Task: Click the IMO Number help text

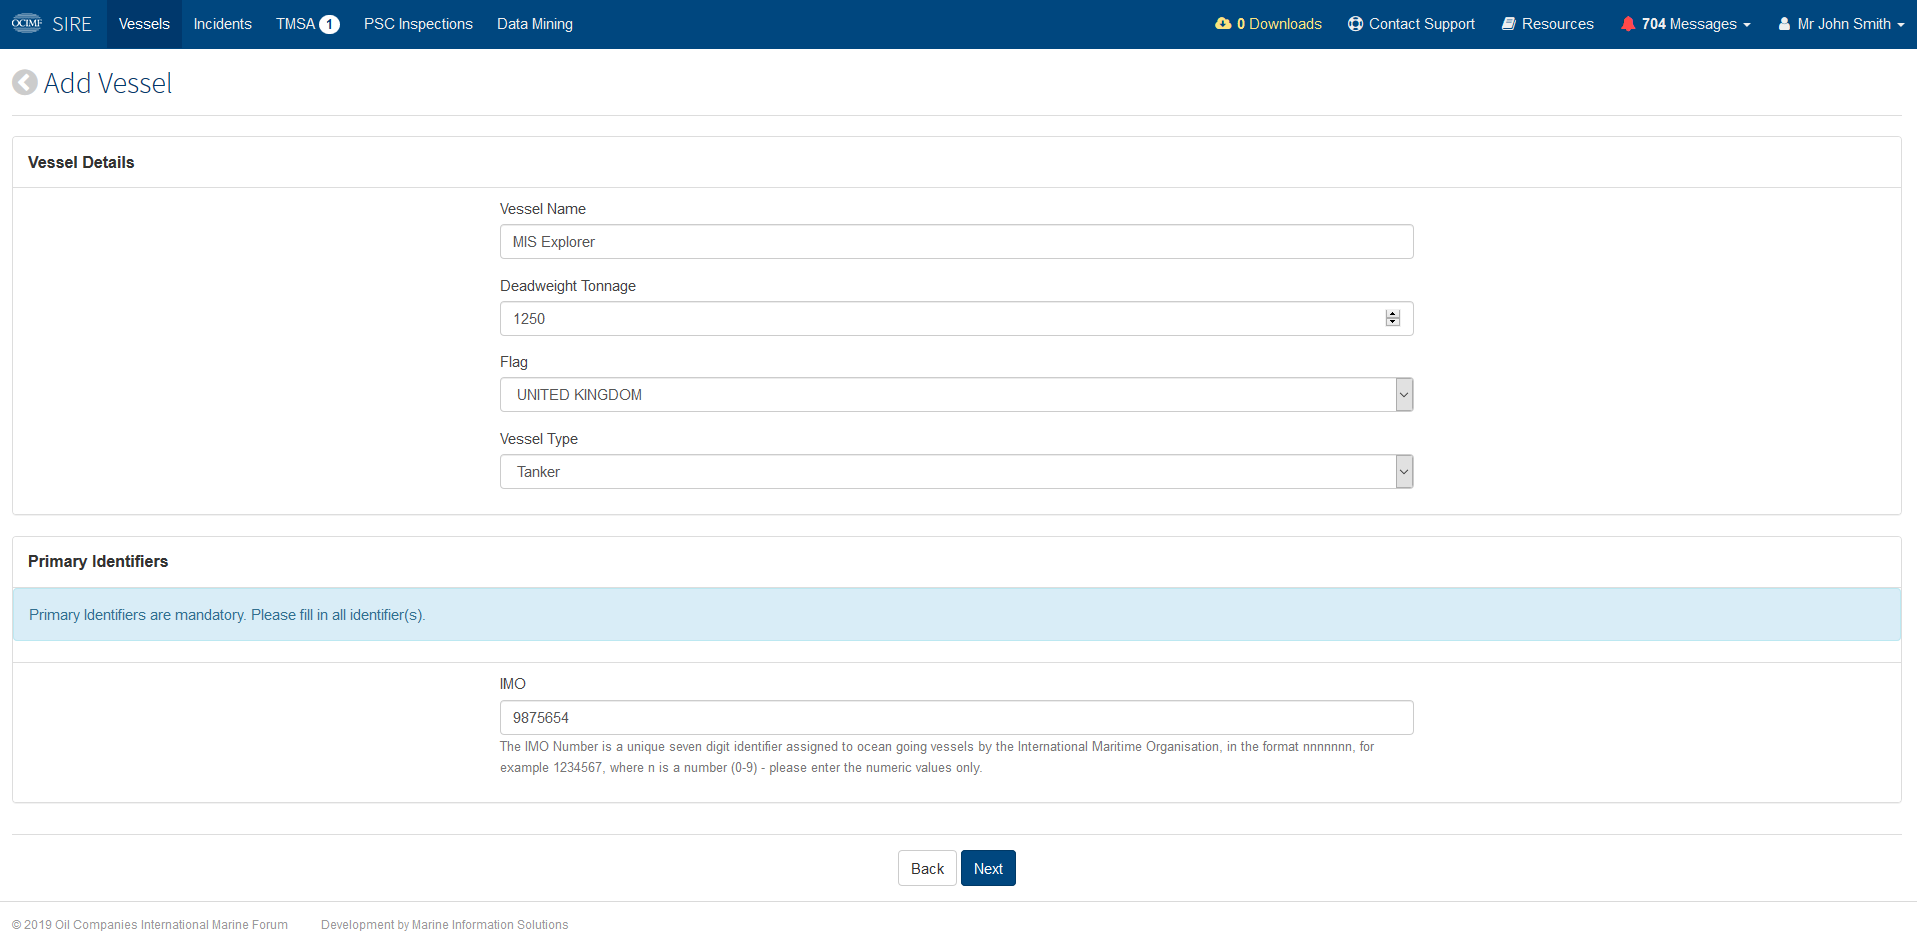Action: click(937, 757)
